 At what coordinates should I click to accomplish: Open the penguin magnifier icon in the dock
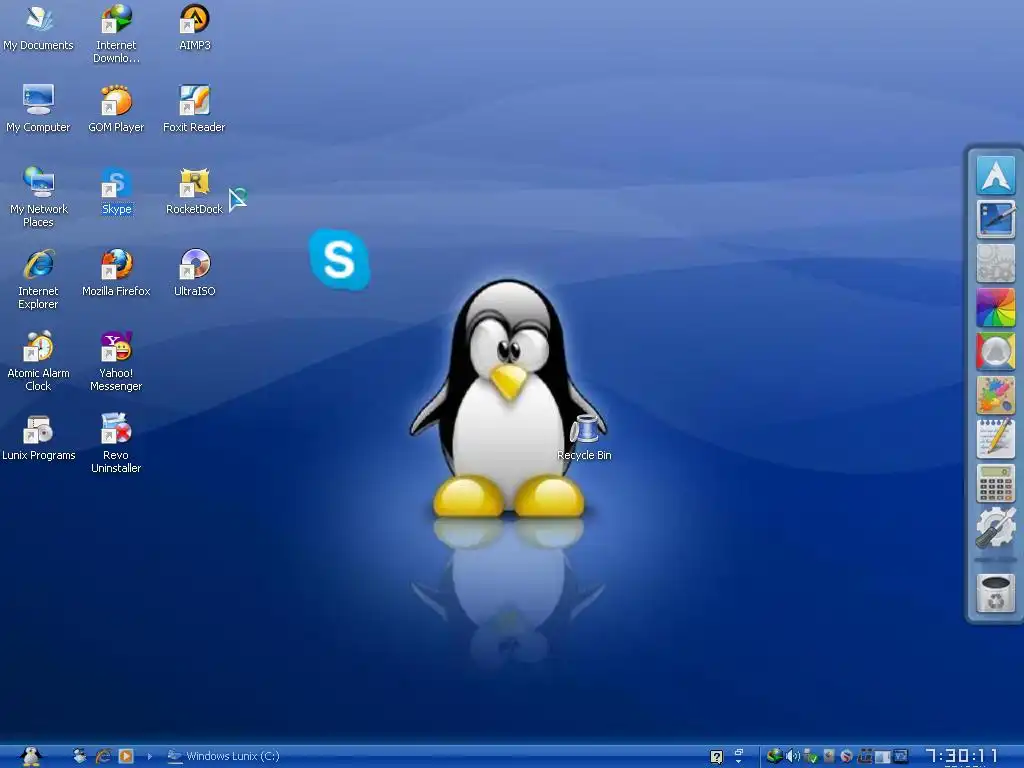click(x=995, y=351)
